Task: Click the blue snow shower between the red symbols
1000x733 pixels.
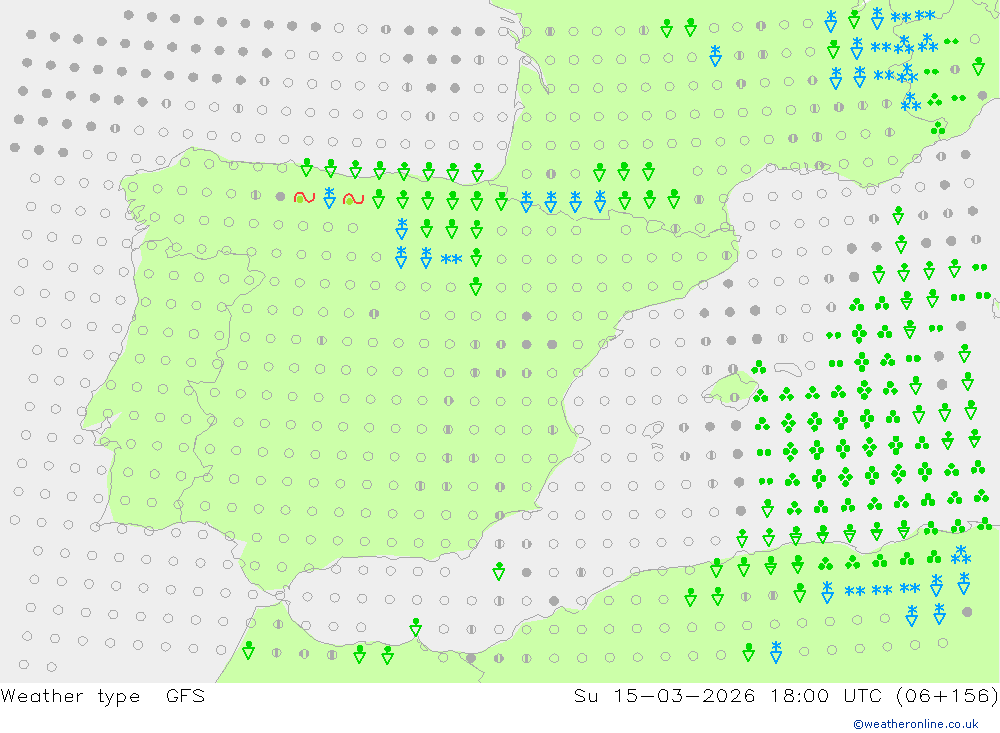Action: click(x=329, y=198)
